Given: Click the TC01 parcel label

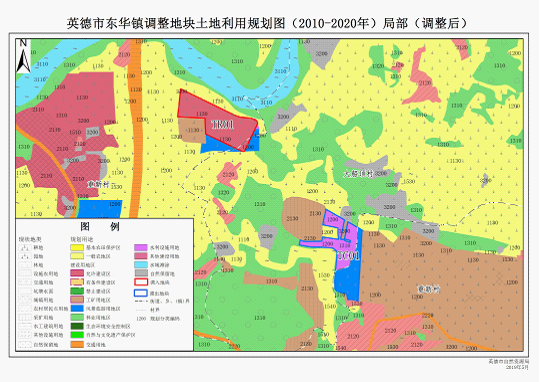Looking at the screenshot, I should (348, 256).
